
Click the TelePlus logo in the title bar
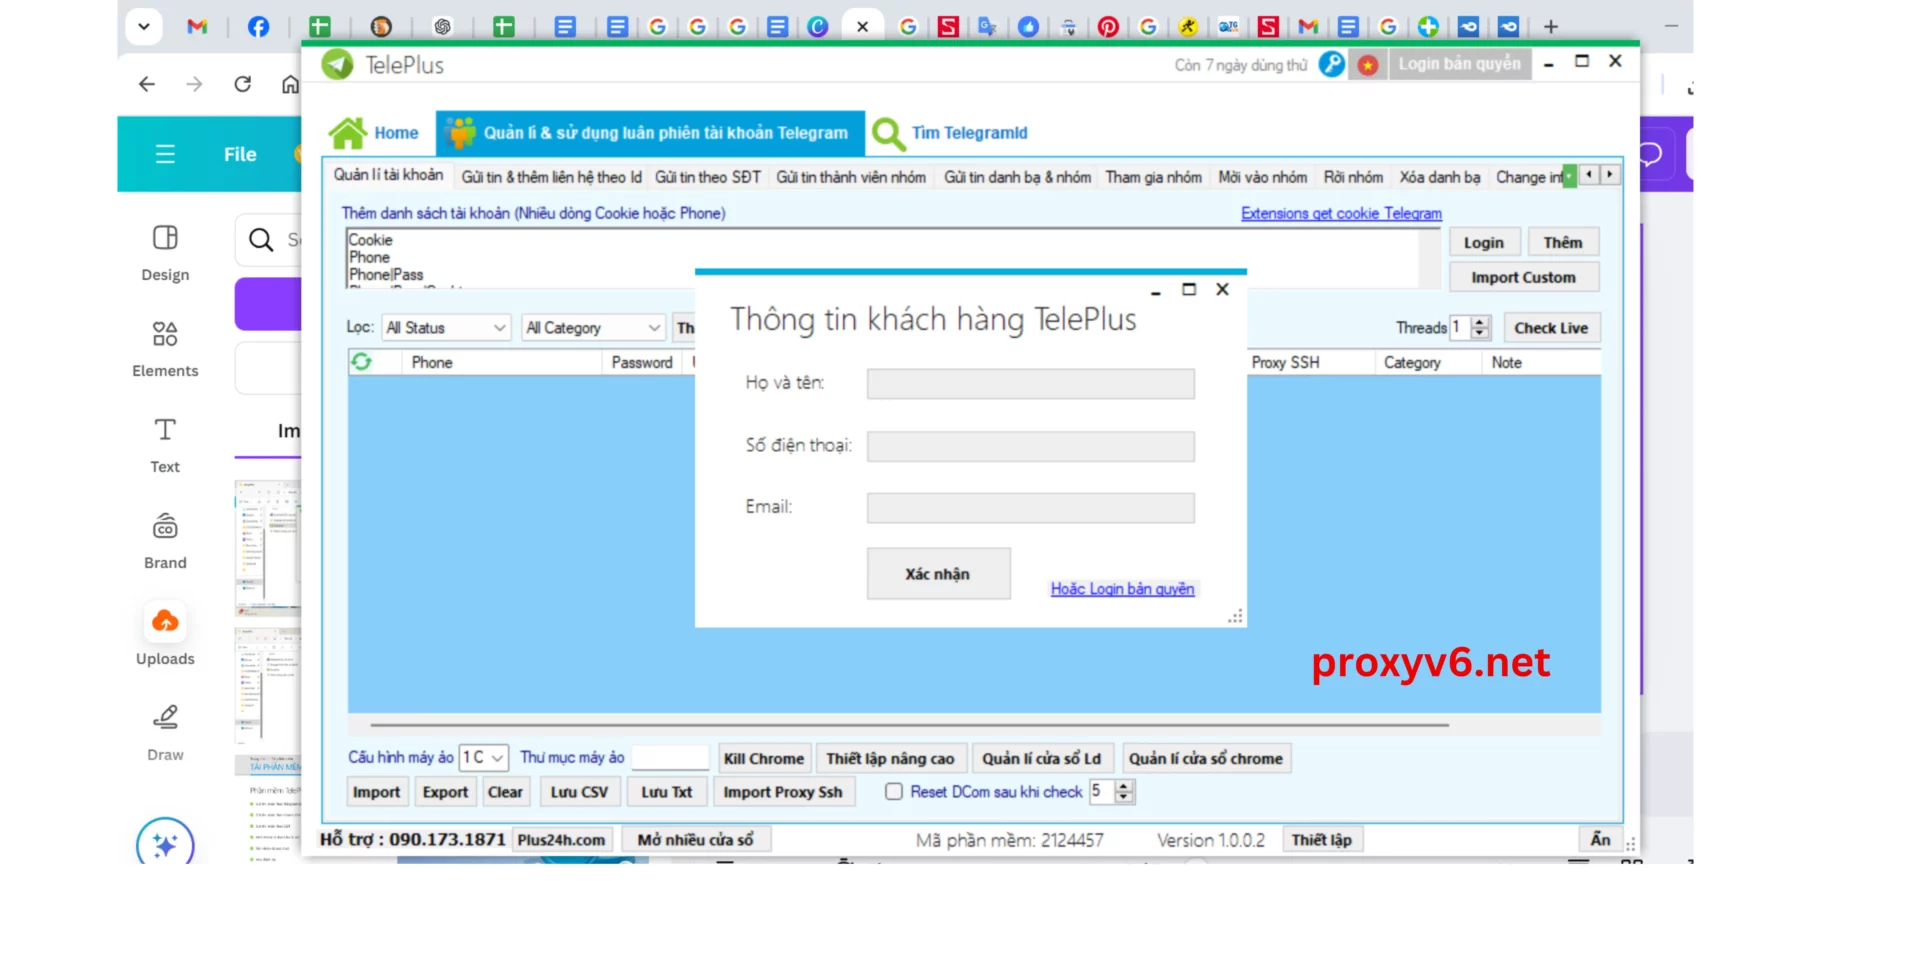pos(337,64)
